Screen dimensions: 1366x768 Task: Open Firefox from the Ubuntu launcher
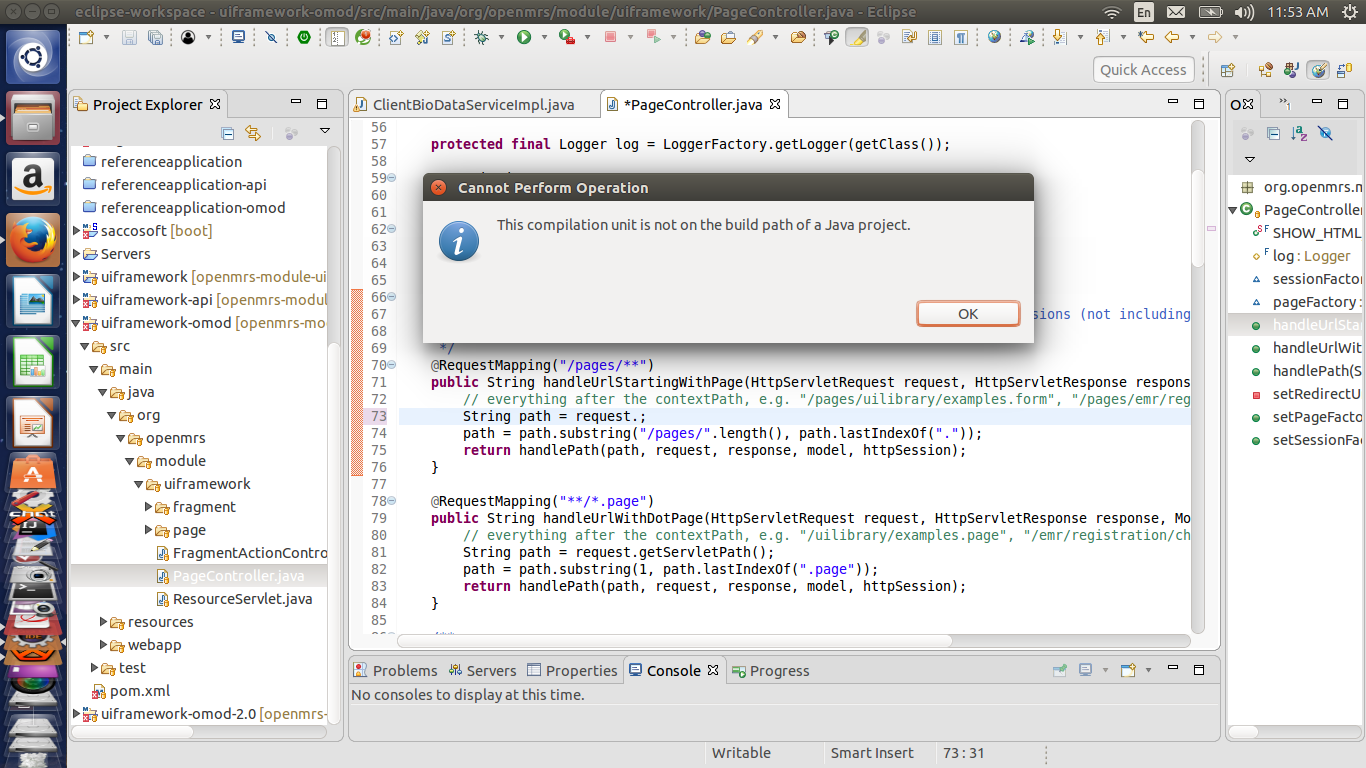pos(32,241)
